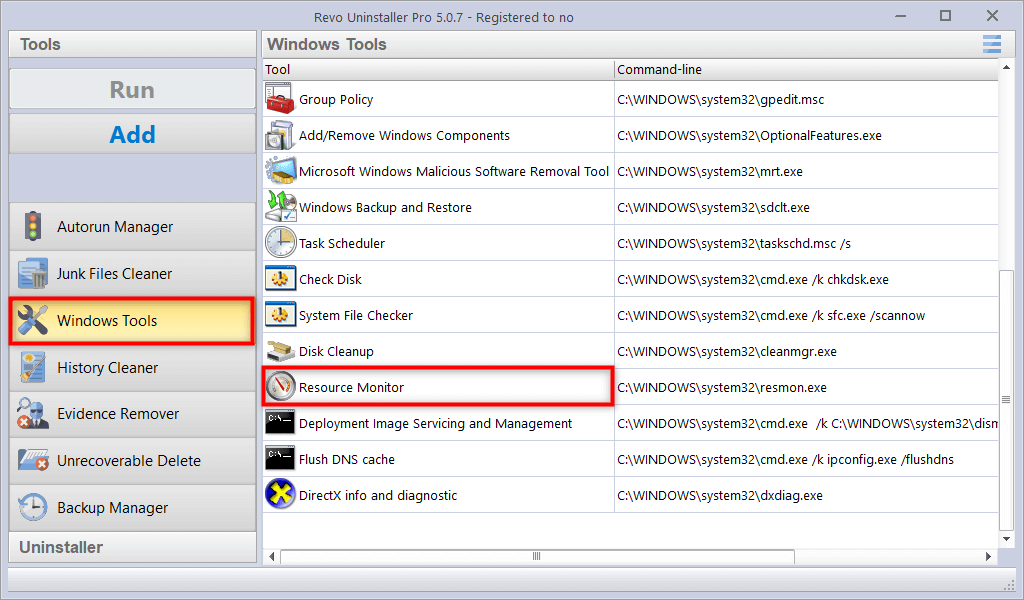Click the Malicious Software Removal Tool icon

pyautogui.click(x=280, y=171)
